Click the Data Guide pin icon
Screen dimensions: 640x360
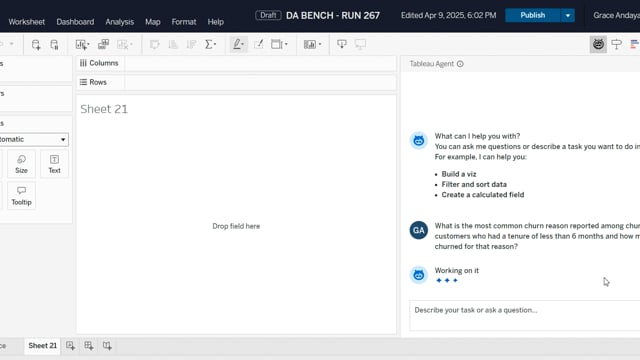616,44
